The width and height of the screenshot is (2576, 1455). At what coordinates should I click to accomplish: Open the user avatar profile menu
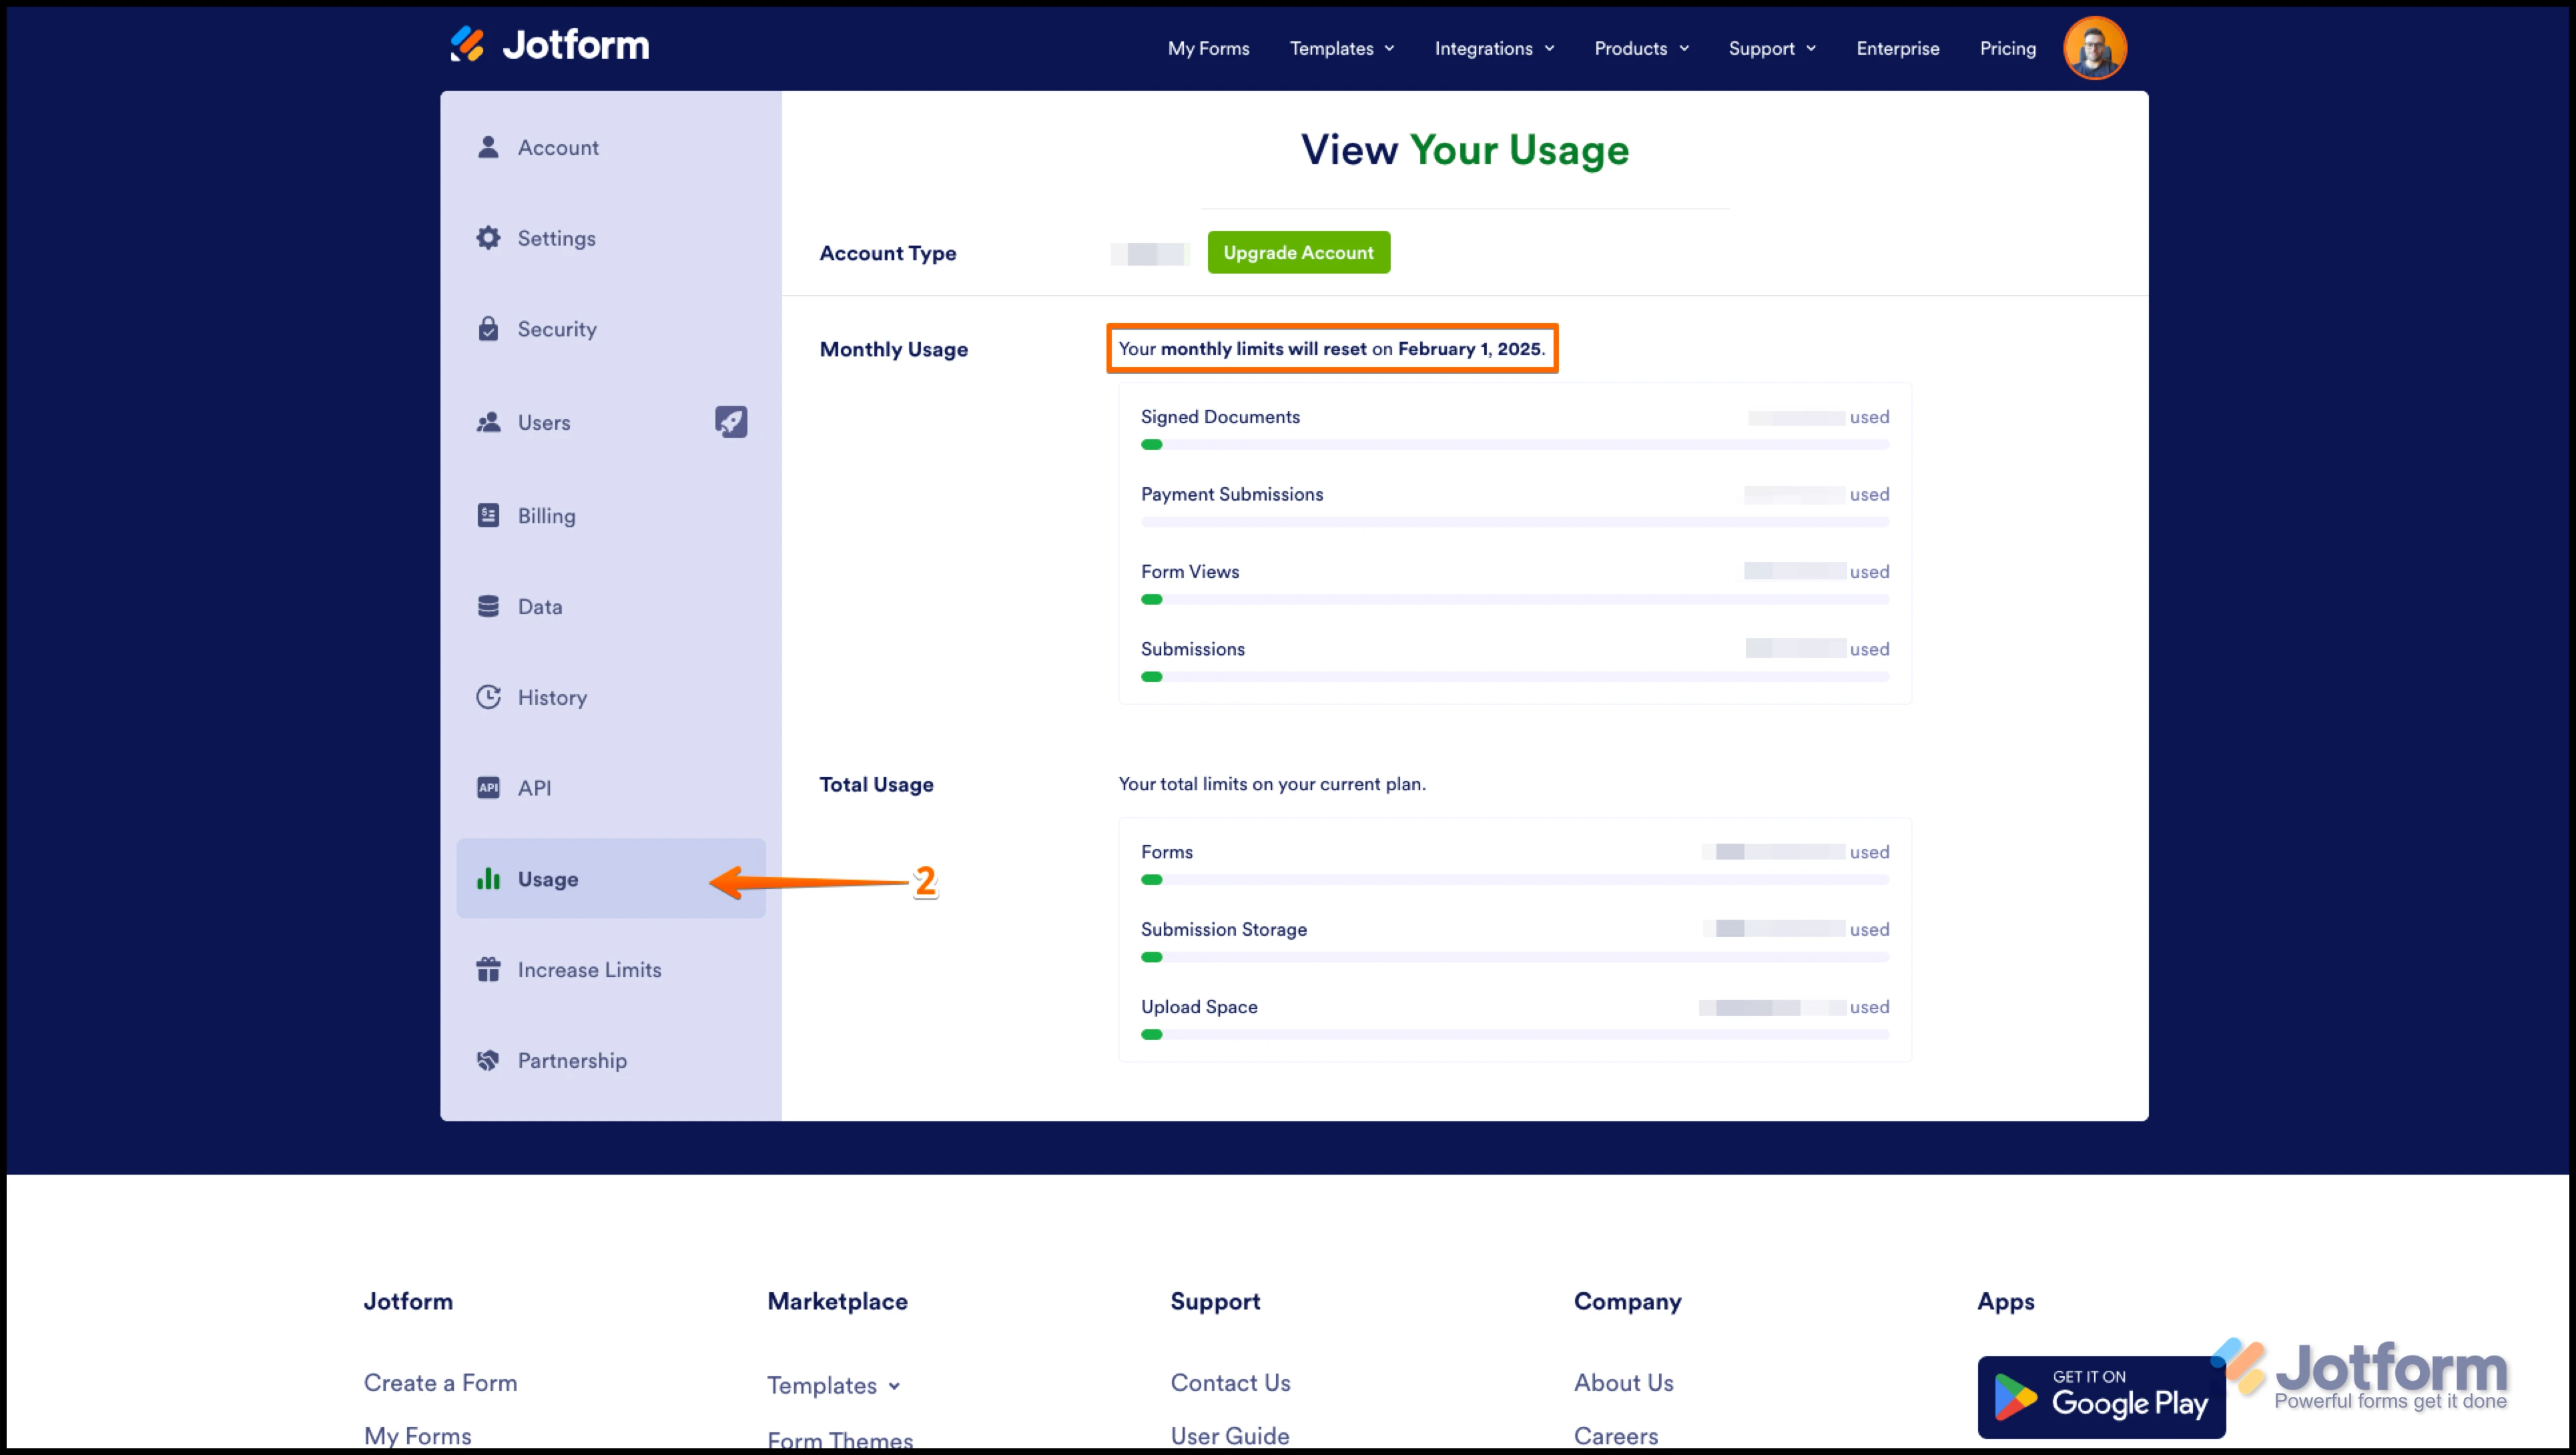coord(2094,48)
